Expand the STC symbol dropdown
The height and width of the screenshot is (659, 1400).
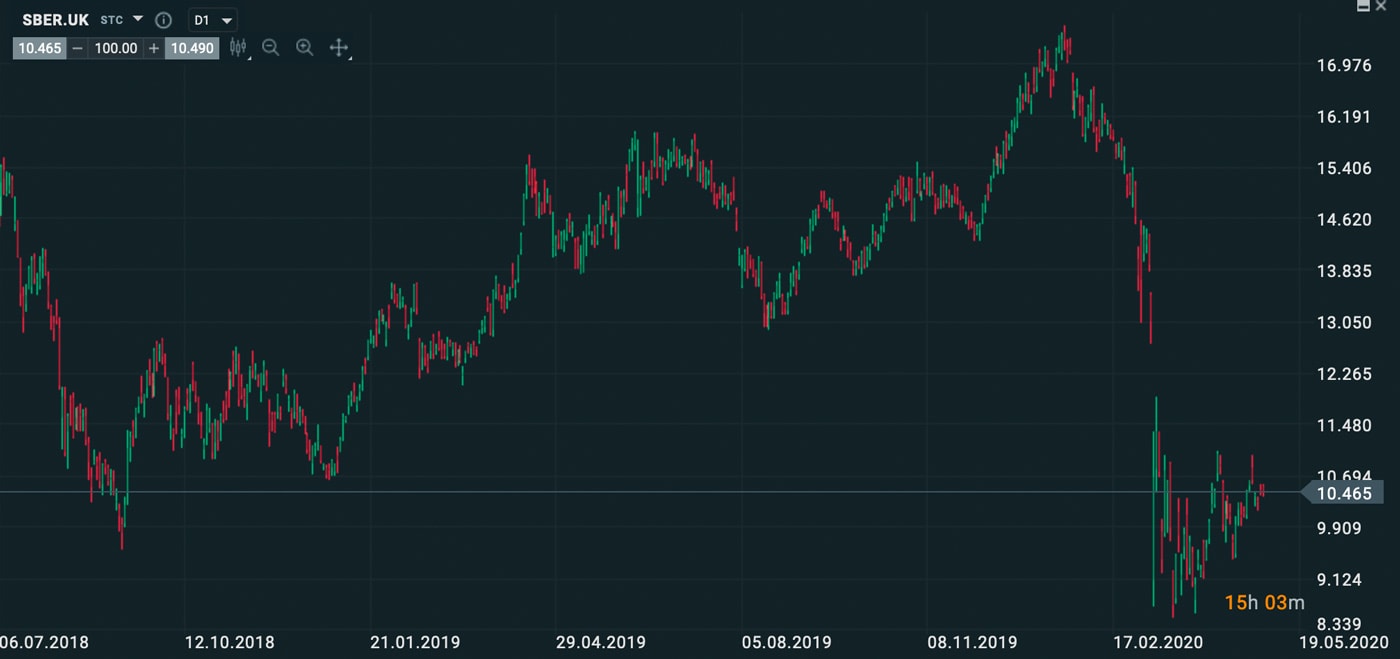tap(137, 20)
